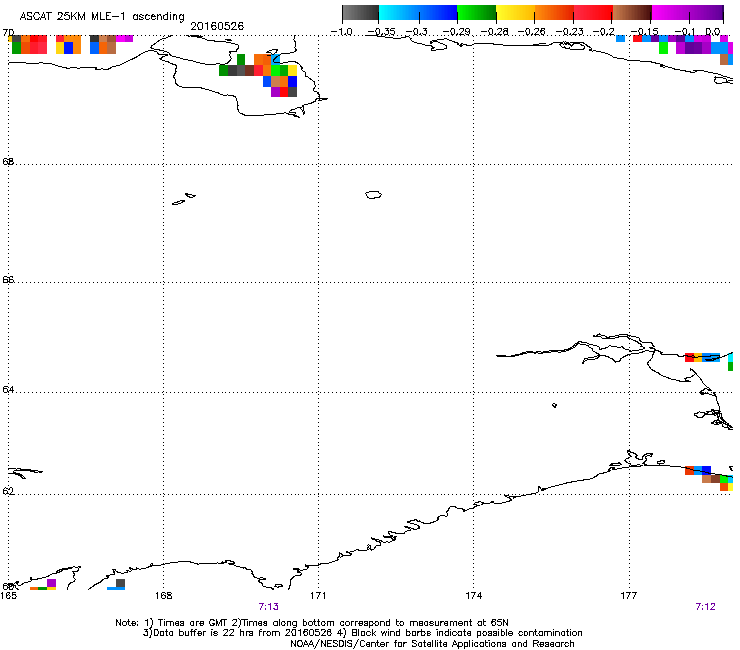Viewport: 740px width, 650px height.
Task: Click the tiny island outline just south of 64N
Action: pos(554,405)
